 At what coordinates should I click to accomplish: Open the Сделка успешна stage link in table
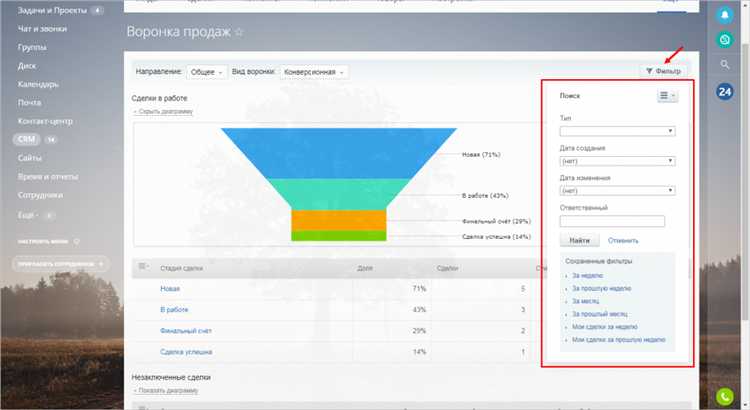tap(186, 352)
